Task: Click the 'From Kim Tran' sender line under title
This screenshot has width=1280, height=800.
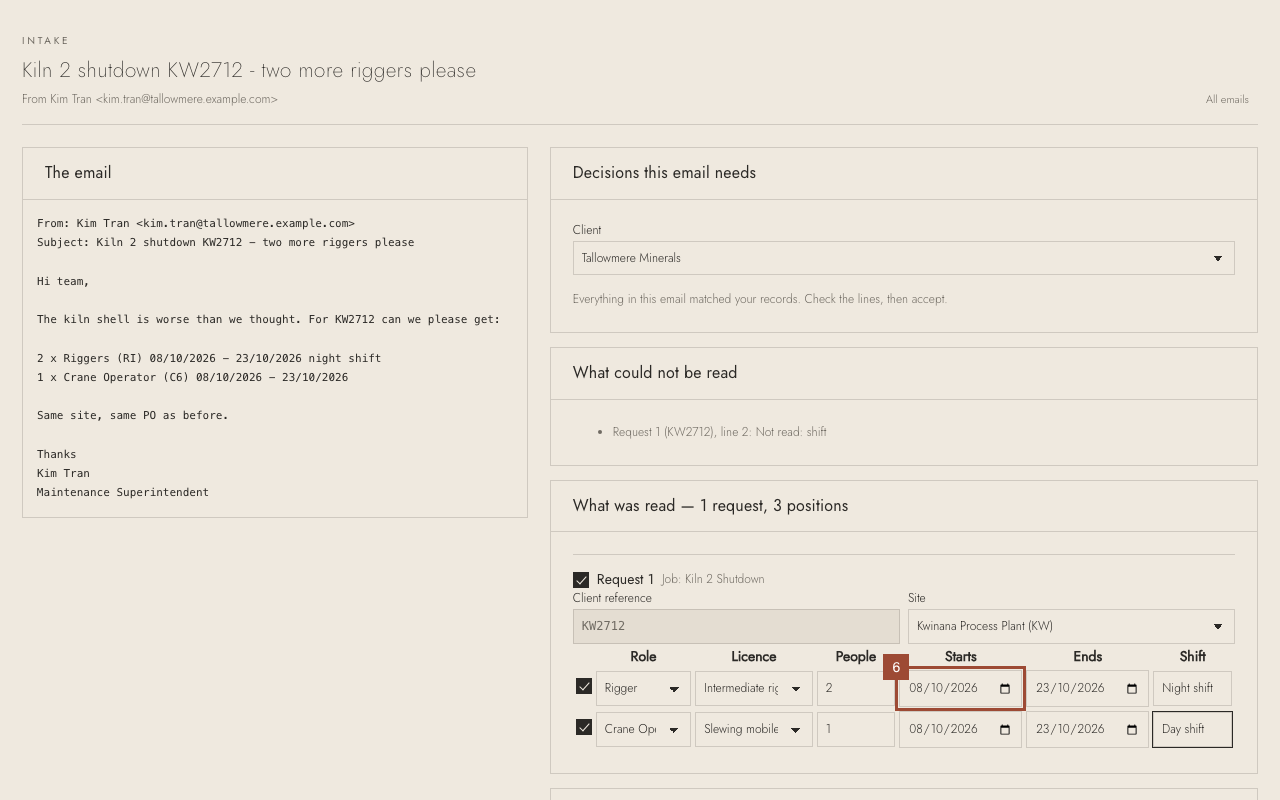Action: tap(150, 99)
